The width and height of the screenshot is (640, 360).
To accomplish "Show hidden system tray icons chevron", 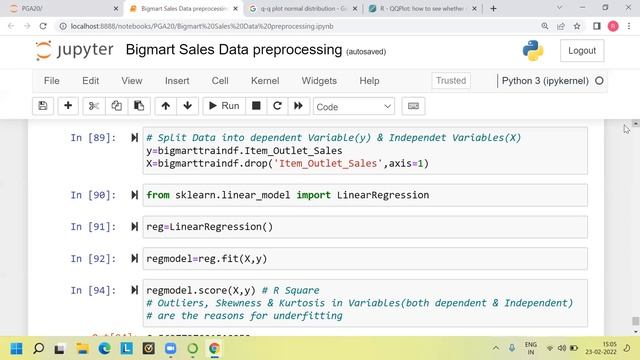I will (496, 348).
